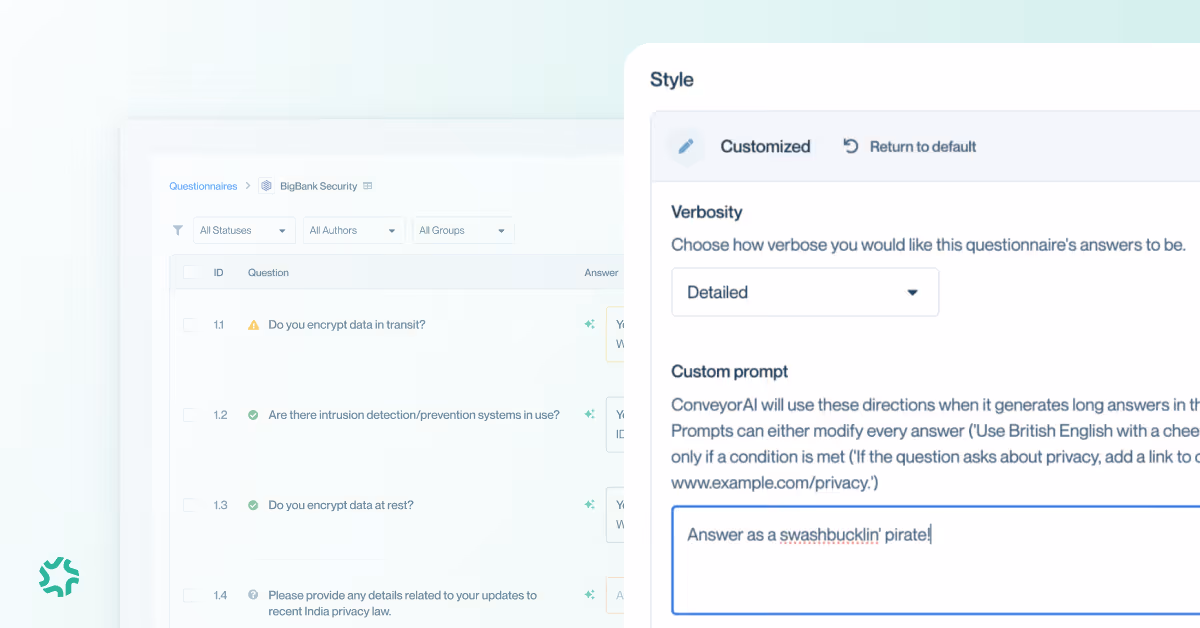This screenshot has width=1200, height=628.
Task: Click the AI sparkle icon on row 1.2
Action: coord(590,415)
